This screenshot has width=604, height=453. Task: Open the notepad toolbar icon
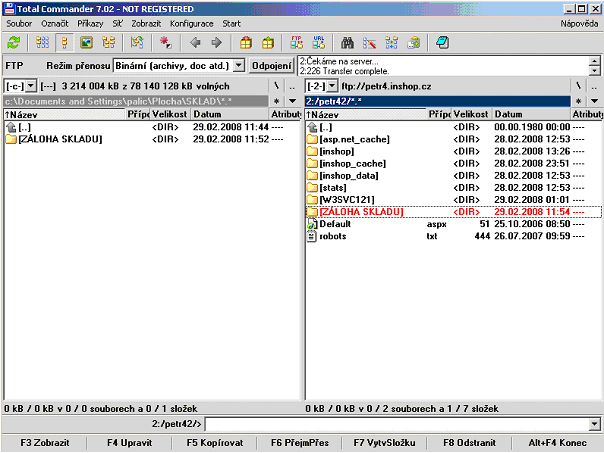[x=442, y=42]
